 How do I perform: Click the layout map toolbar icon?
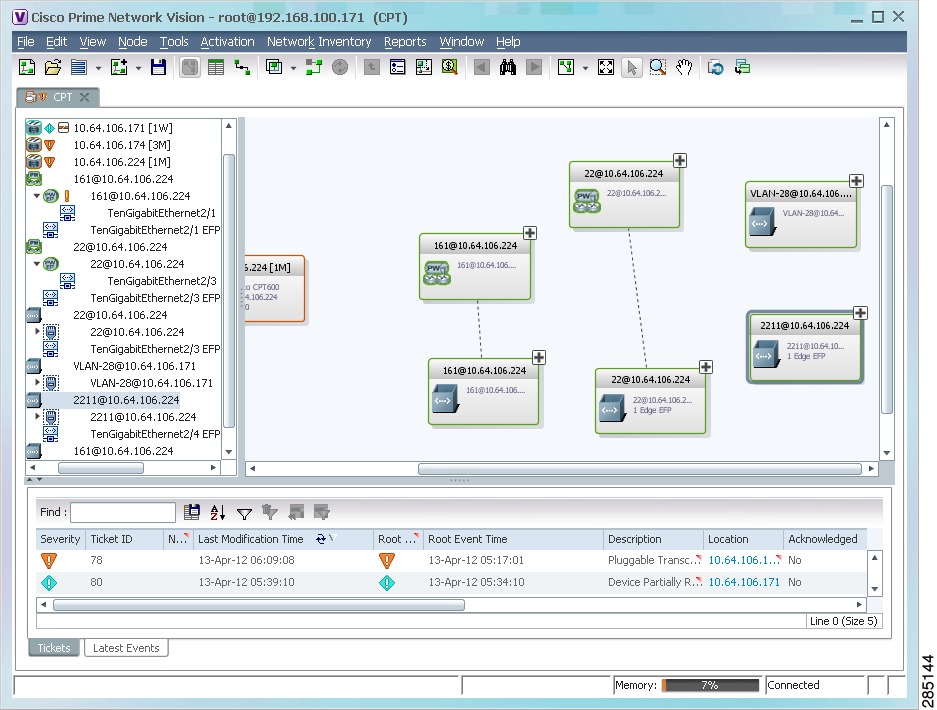566,67
